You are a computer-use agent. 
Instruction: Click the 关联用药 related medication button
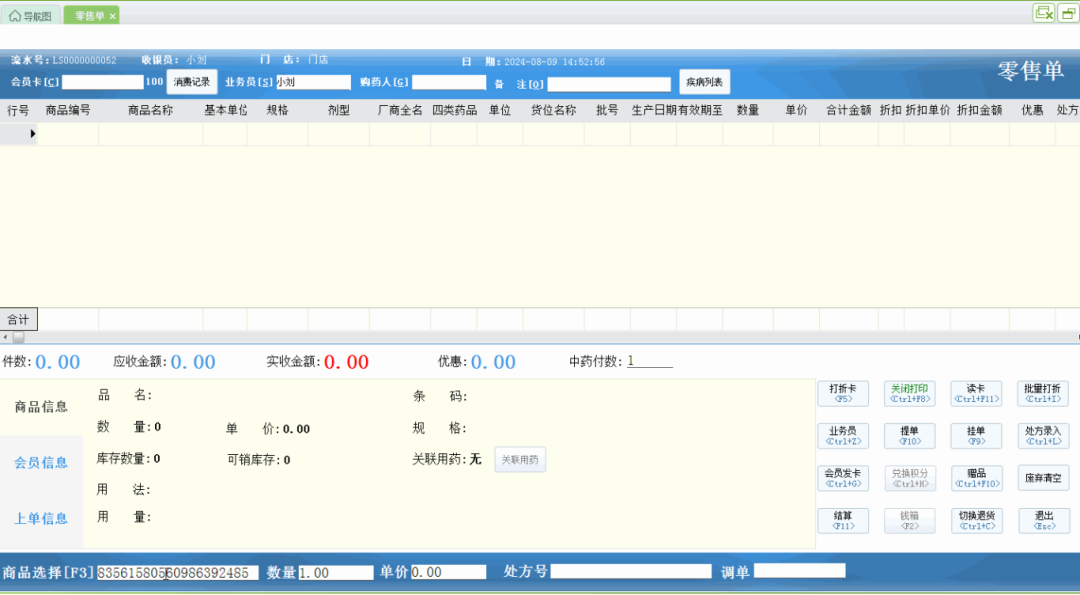[x=520, y=460]
